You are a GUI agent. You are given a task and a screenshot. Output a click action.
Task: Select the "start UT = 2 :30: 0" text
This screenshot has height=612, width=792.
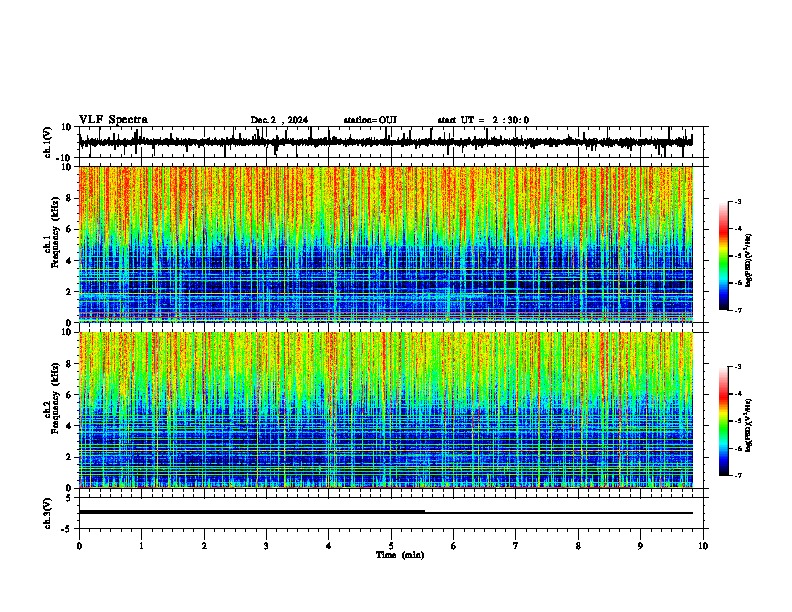pyautogui.click(x=483, y=120)
